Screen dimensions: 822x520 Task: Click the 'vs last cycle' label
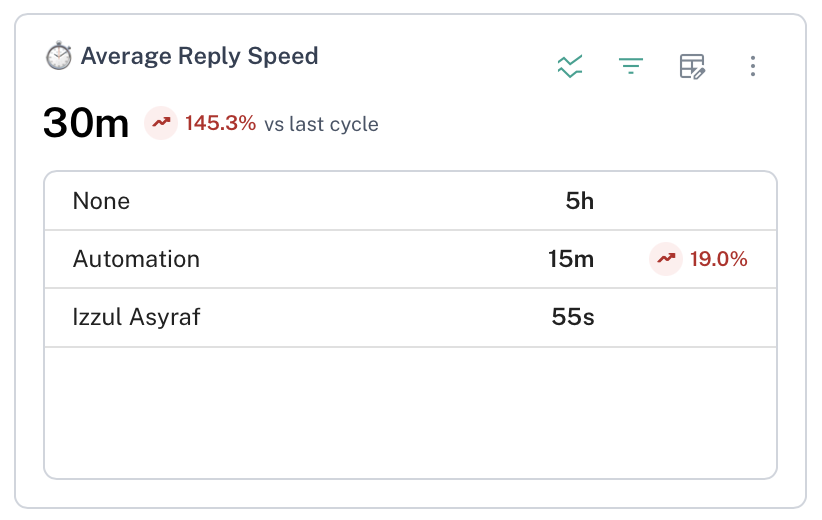(x=321, y=125)
